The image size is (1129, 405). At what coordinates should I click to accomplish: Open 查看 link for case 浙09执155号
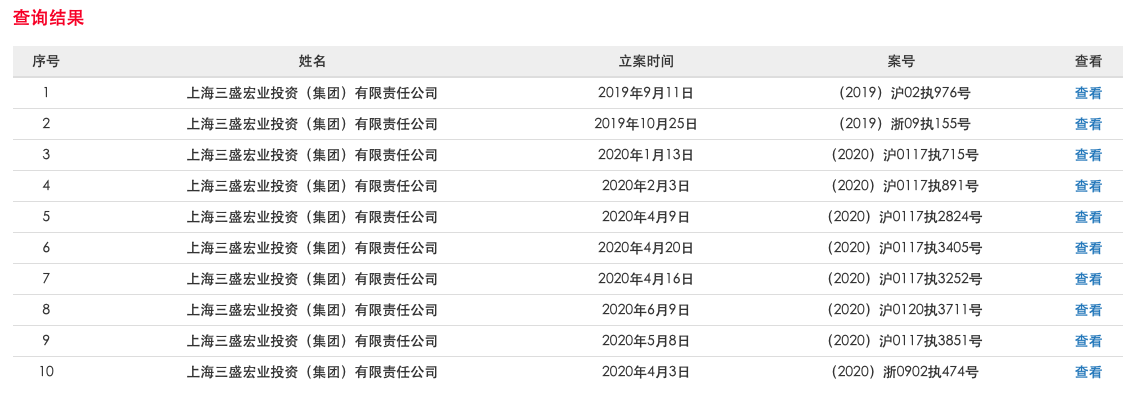tap(1088, 124)
